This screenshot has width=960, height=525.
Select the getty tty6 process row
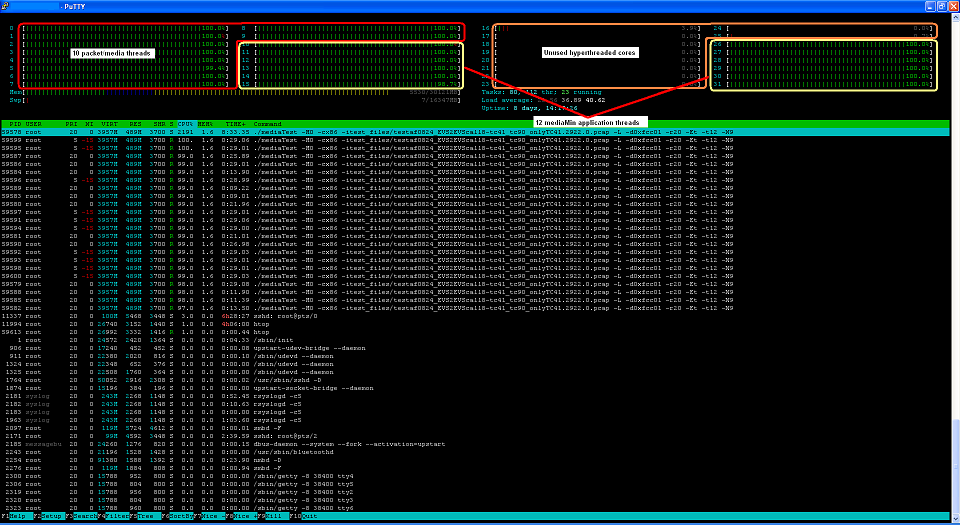(x=475, y=508)
